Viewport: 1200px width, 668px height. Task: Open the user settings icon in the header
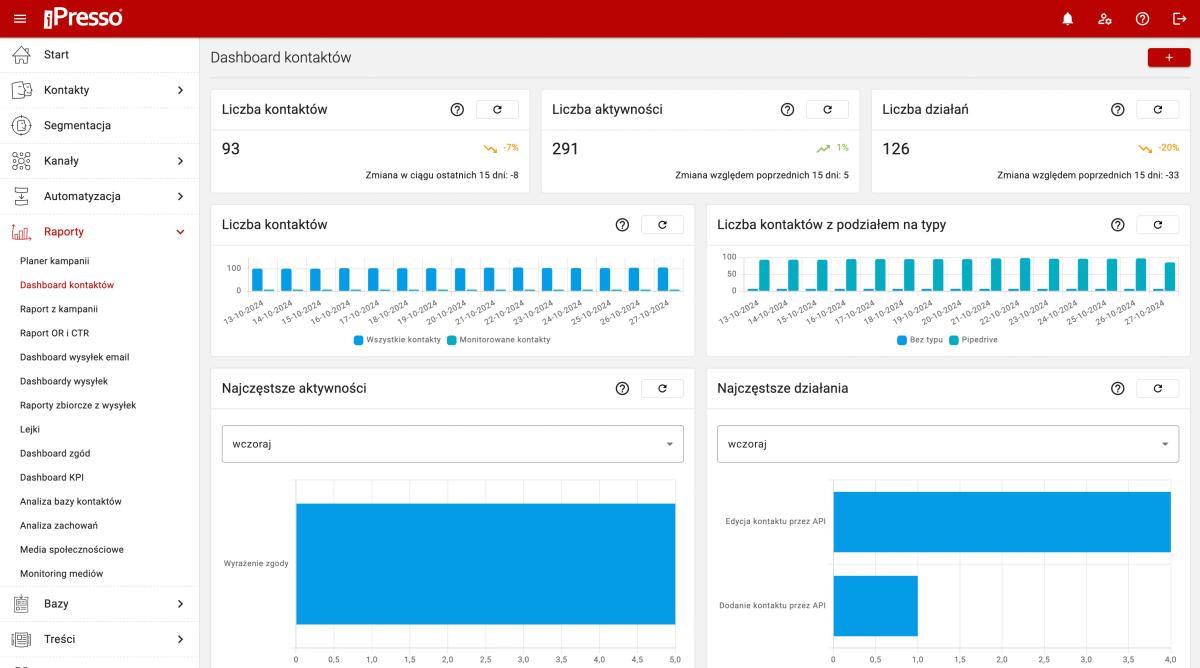(x=1105, y=19)
